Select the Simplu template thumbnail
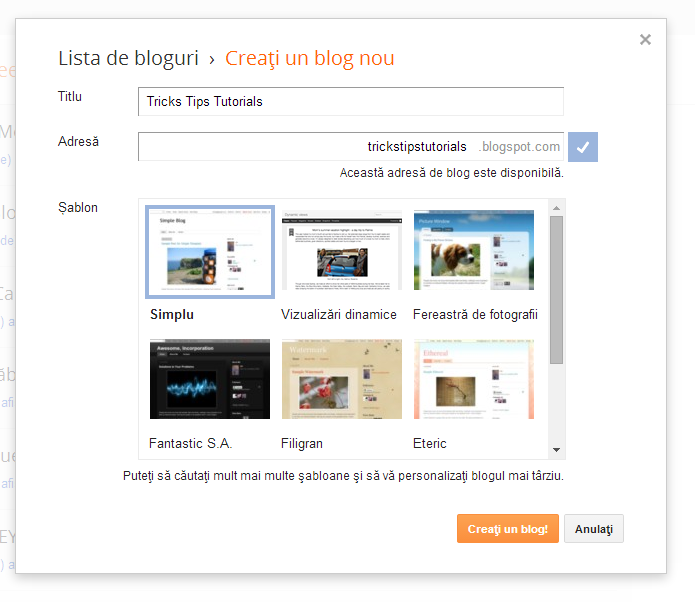 coord(210,251)
